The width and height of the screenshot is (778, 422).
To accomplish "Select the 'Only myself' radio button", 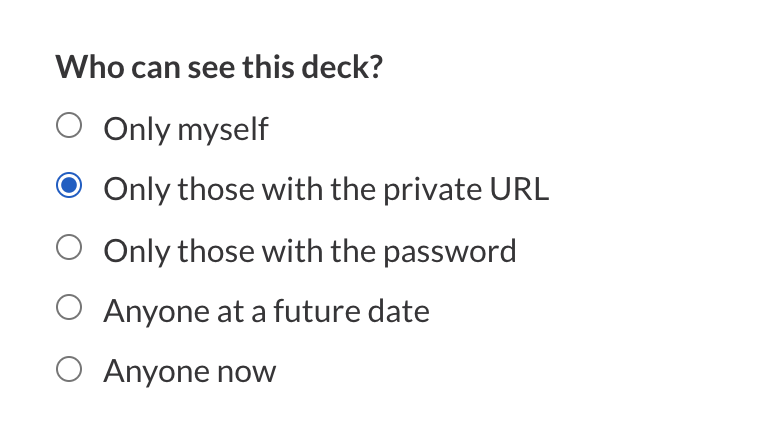I will 68,128.
